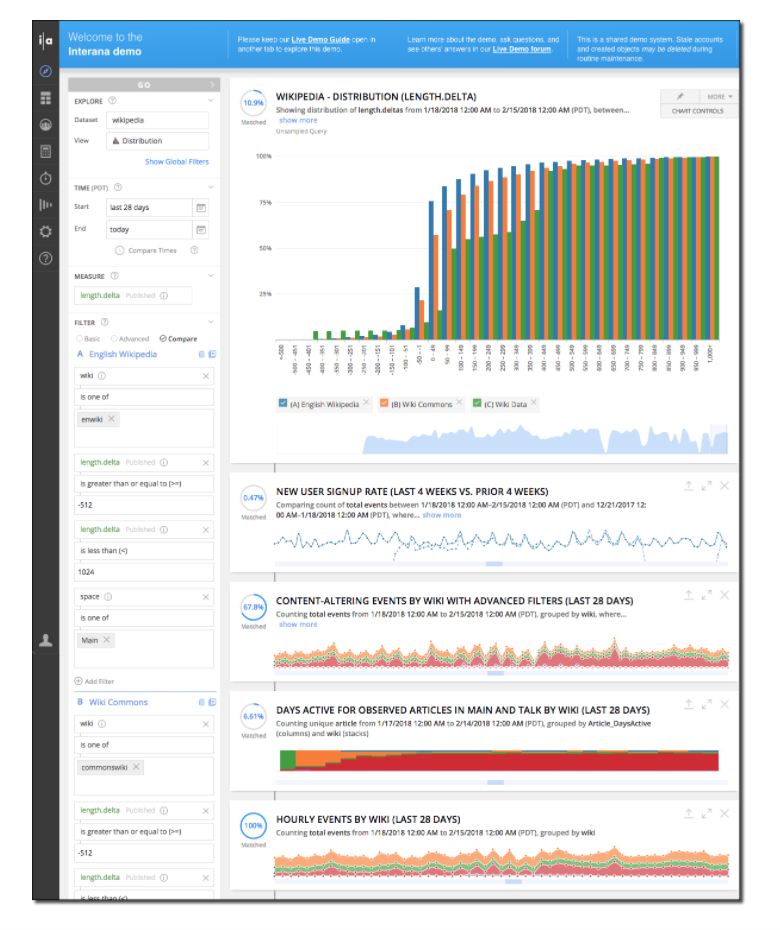Delete the Wiki Commons filter group

coord(202,702)
